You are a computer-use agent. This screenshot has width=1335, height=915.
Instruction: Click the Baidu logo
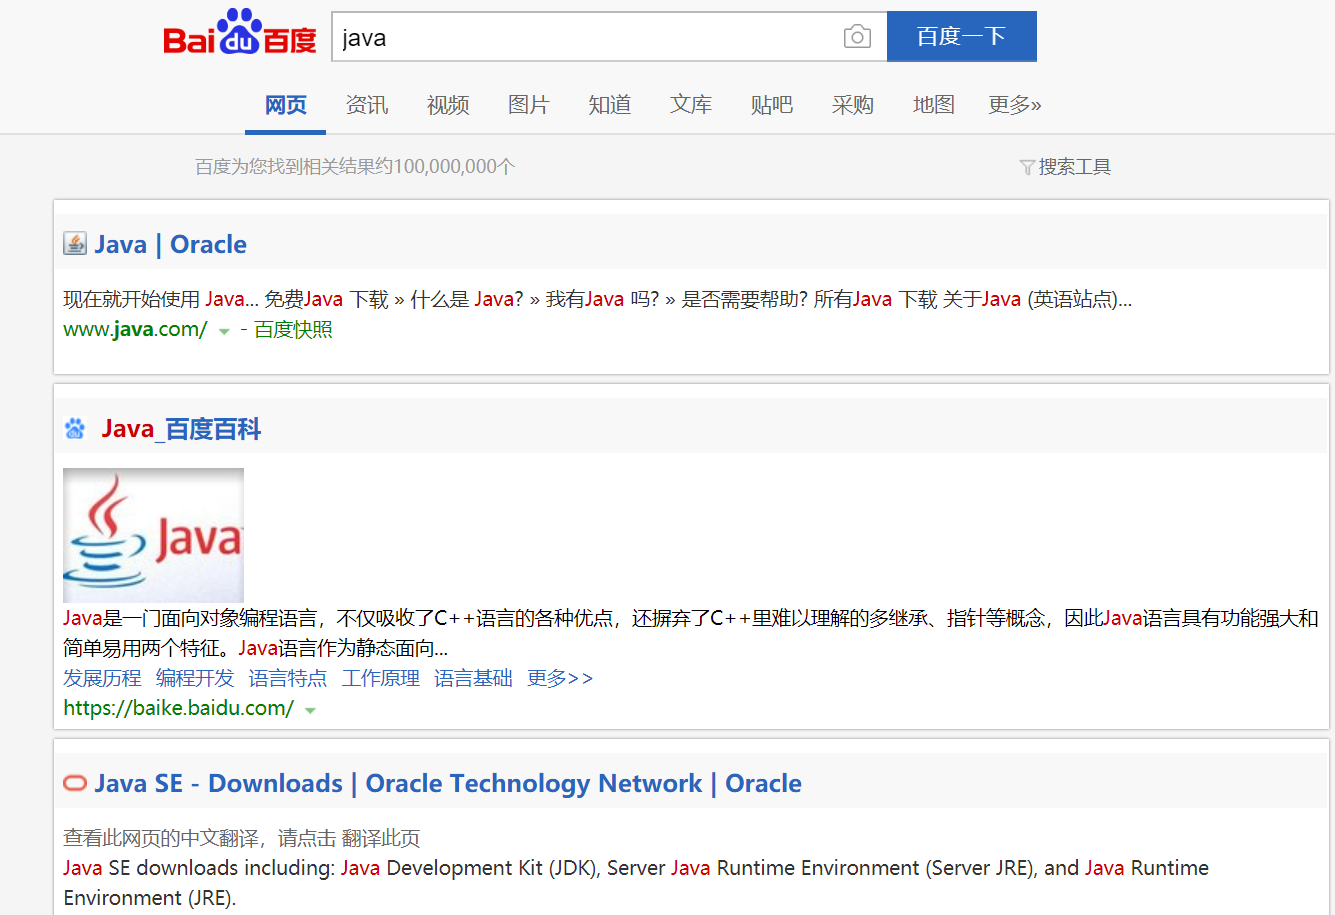click(x=240, y=34)
